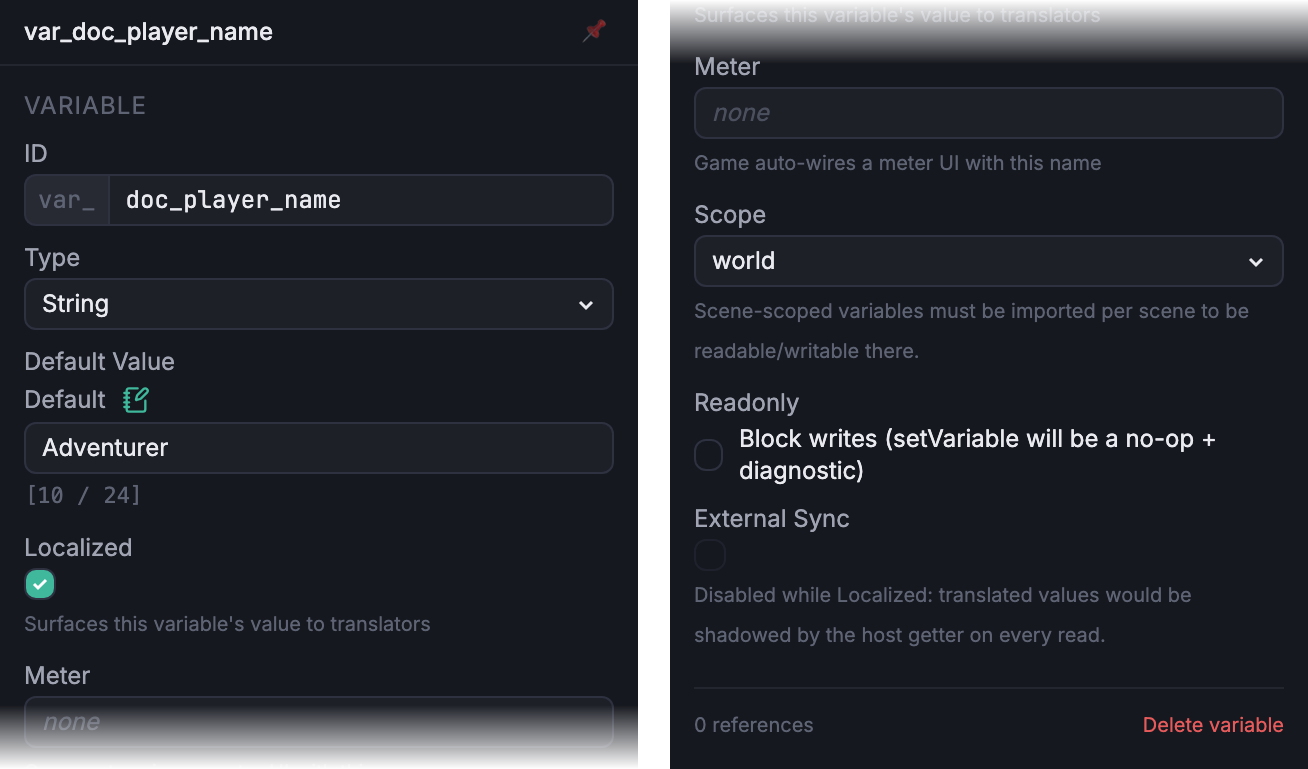
Task: Click the Default value field with Adventurer
Action: point(319,448)
